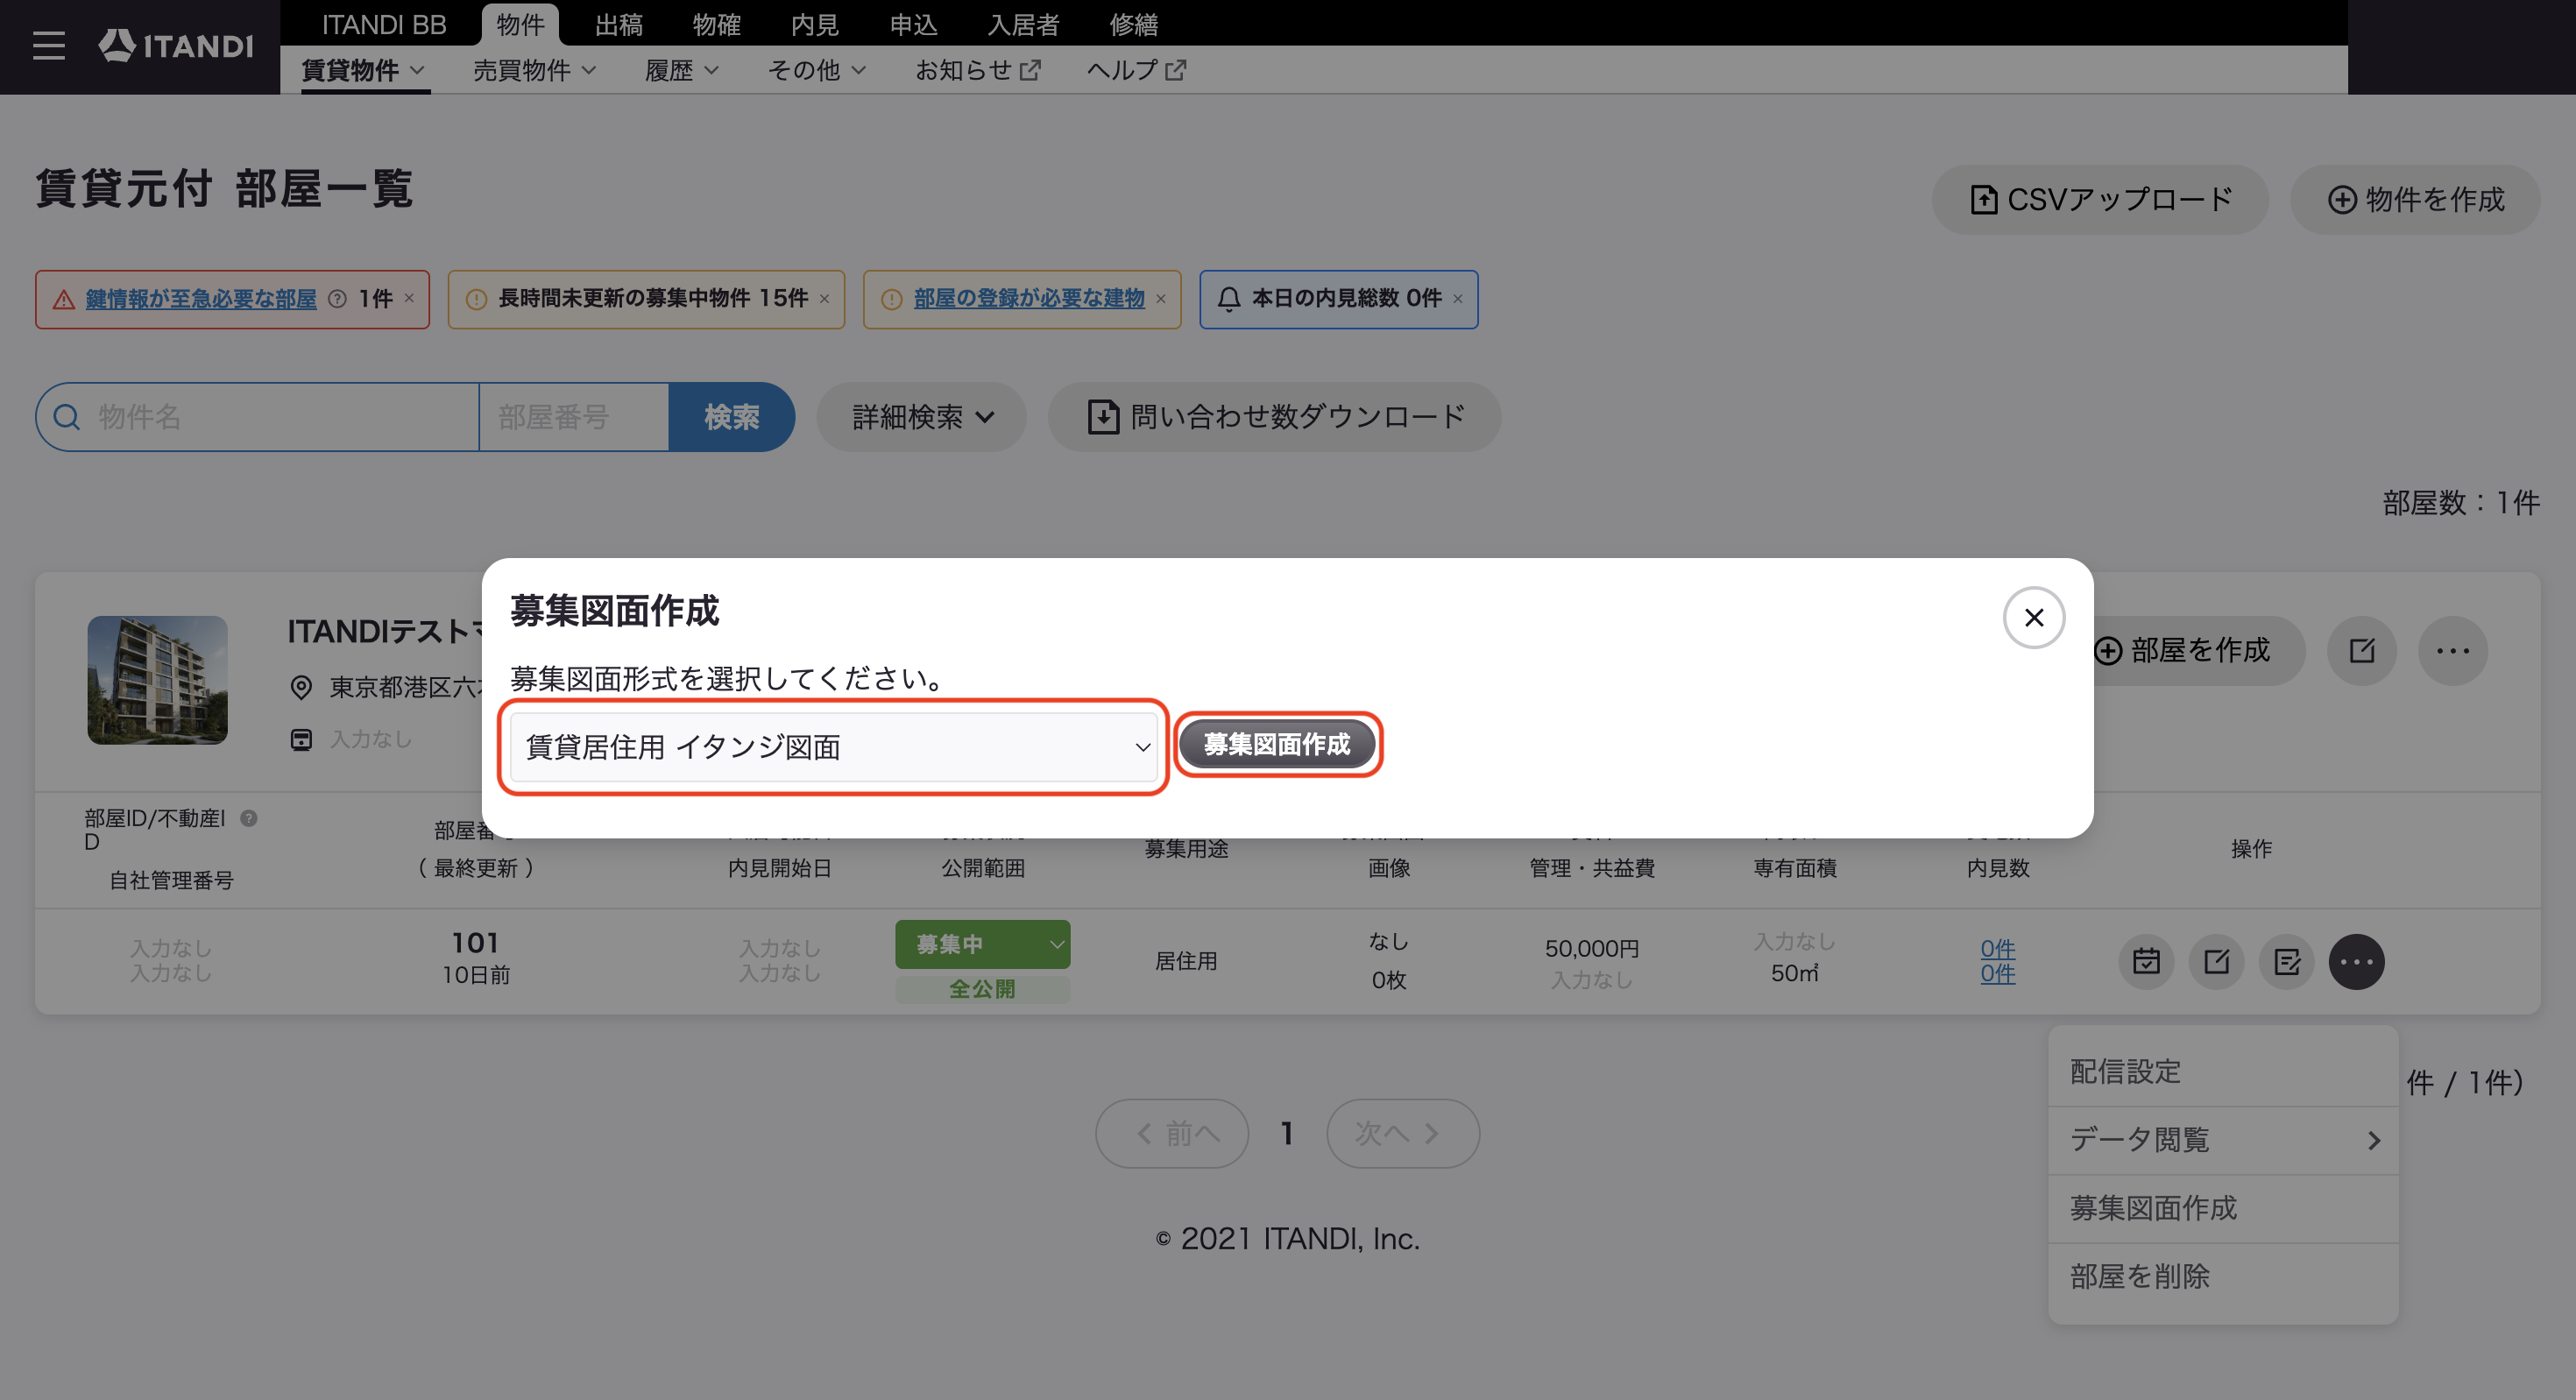The height and width of the screenshot is (1400, 2576).
Task: Open 部屋の登録が必要な建物 link
Action: click(1029, 299)
